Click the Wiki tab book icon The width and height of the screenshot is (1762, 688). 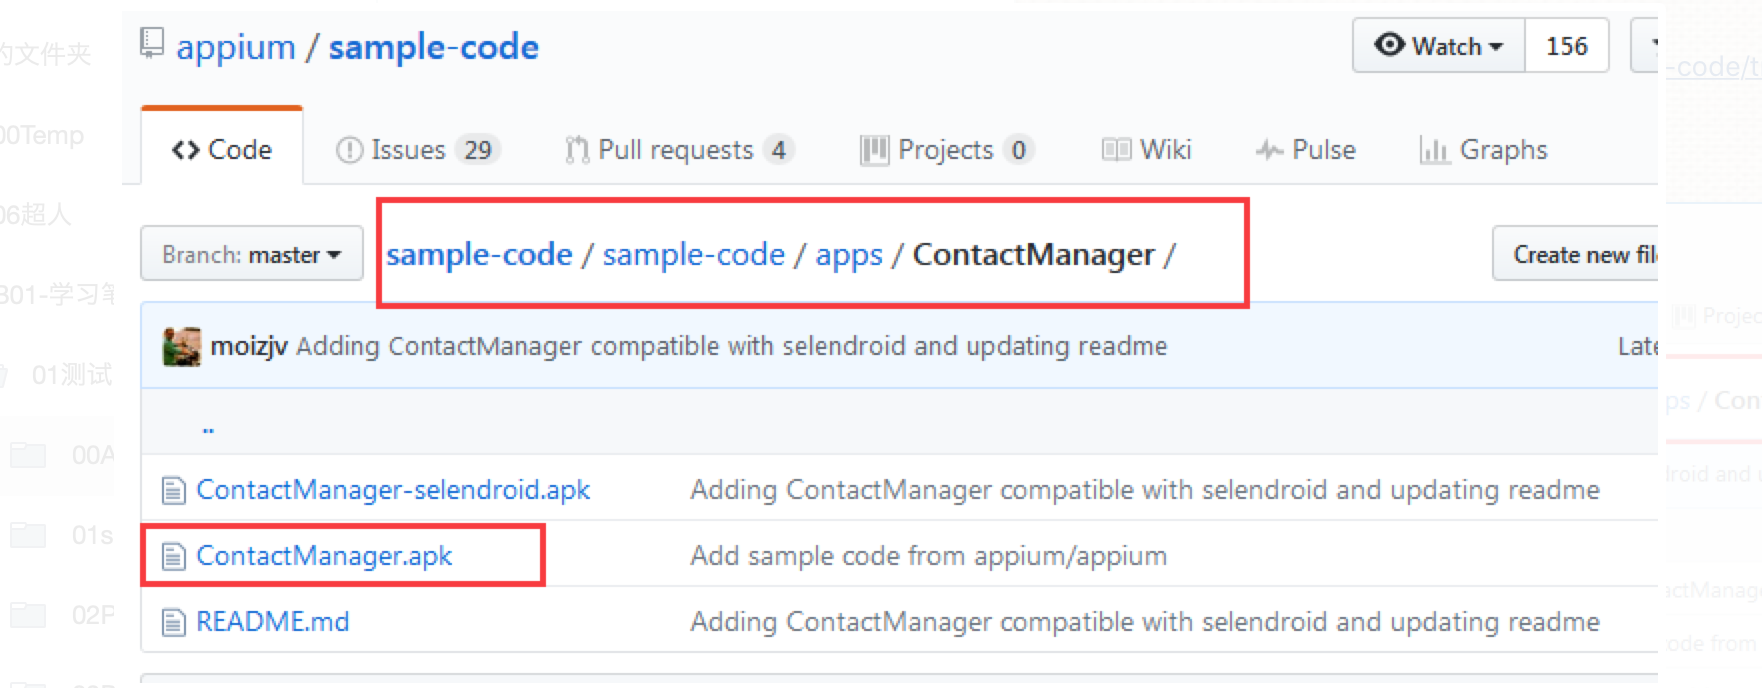point(1116,150)
